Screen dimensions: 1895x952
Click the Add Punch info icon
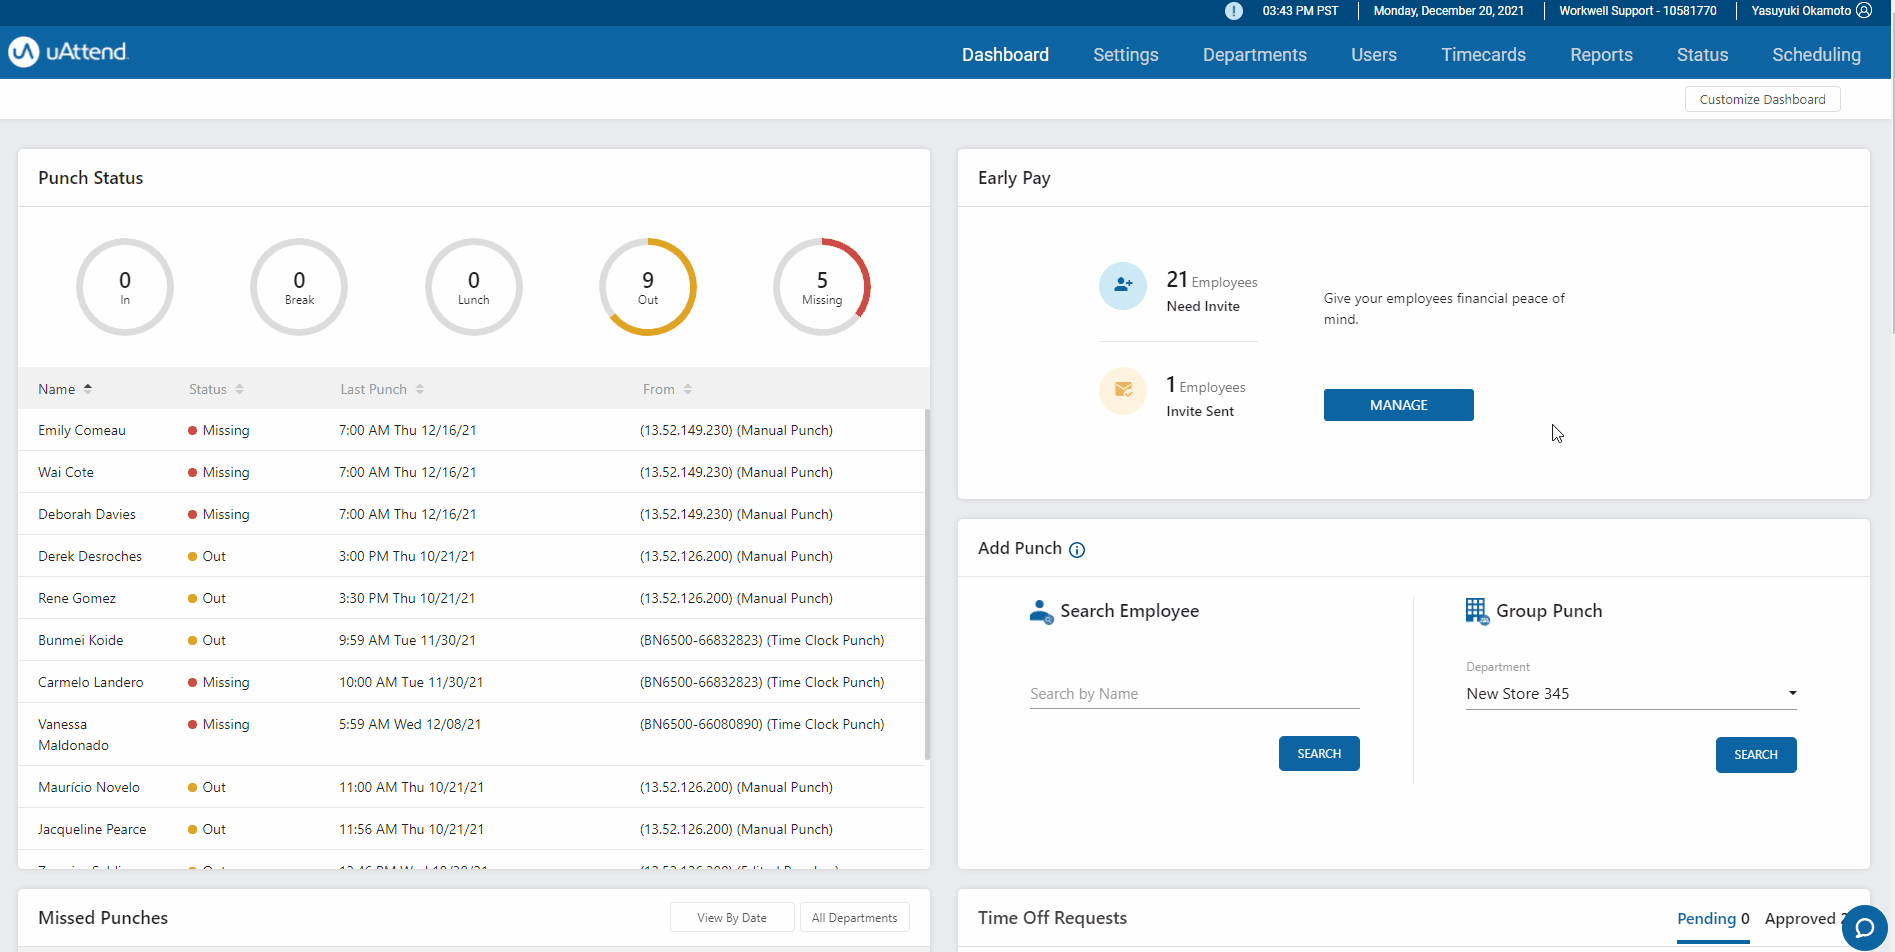pyautogui.click(x=1077, y=550)
